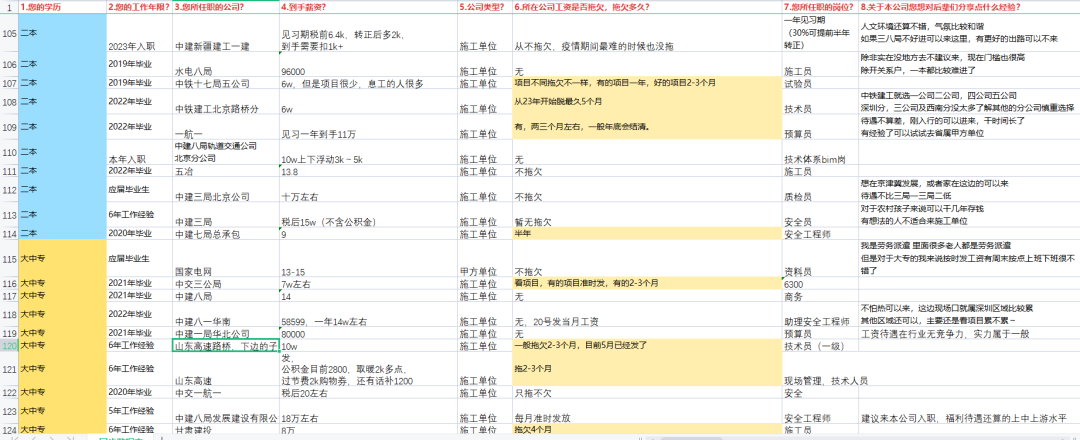
Task: Select cell '本年入职'
Action: pos(138,153)
